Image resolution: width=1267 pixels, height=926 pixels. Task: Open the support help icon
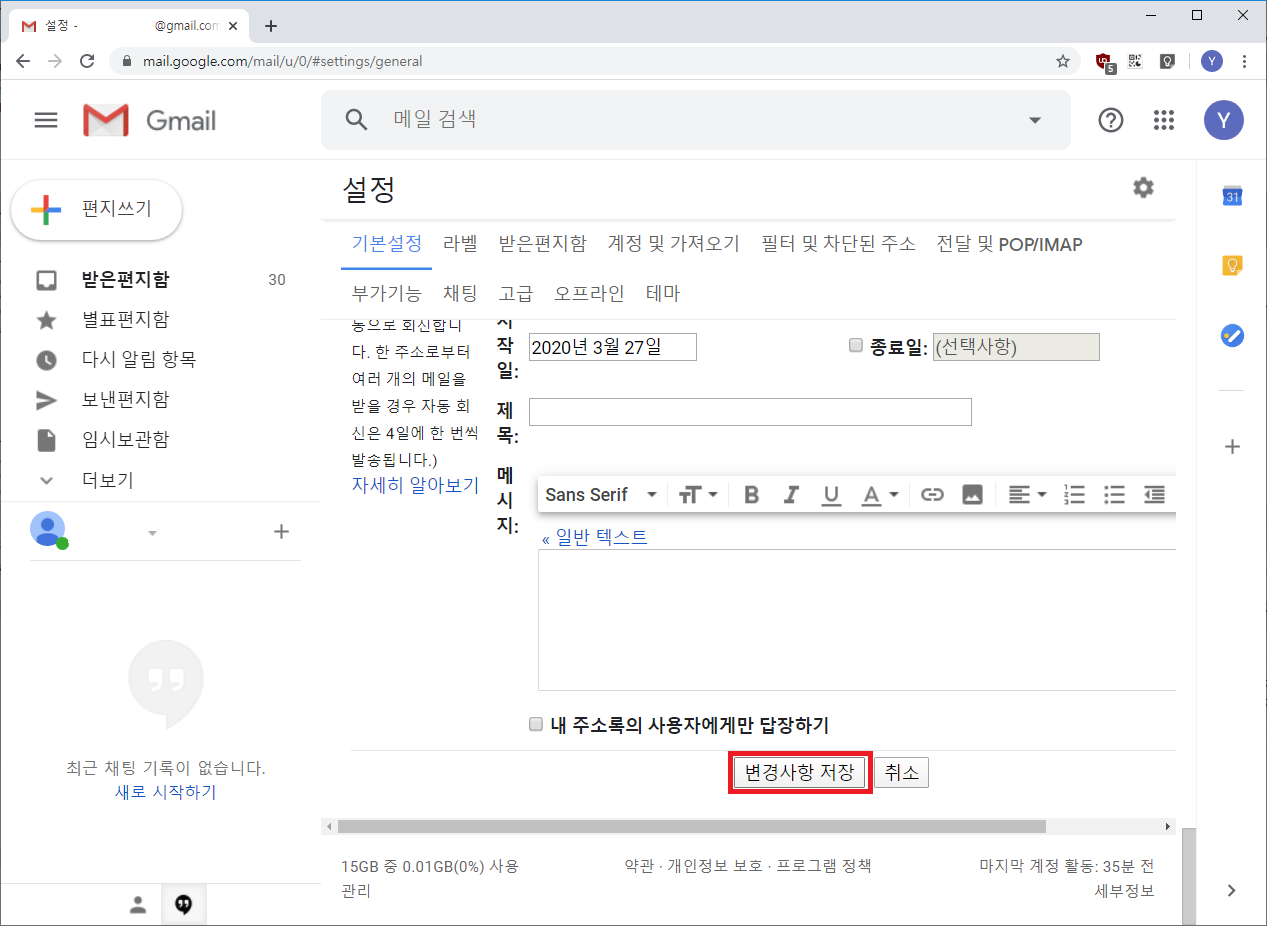point(1111,120)
